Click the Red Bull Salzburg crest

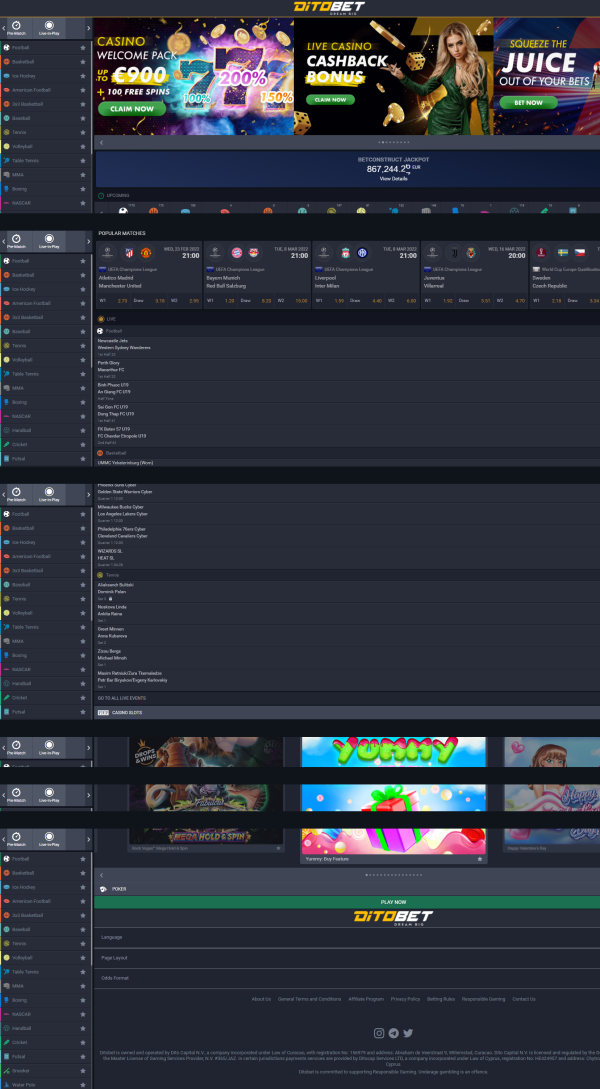[253, 253]
